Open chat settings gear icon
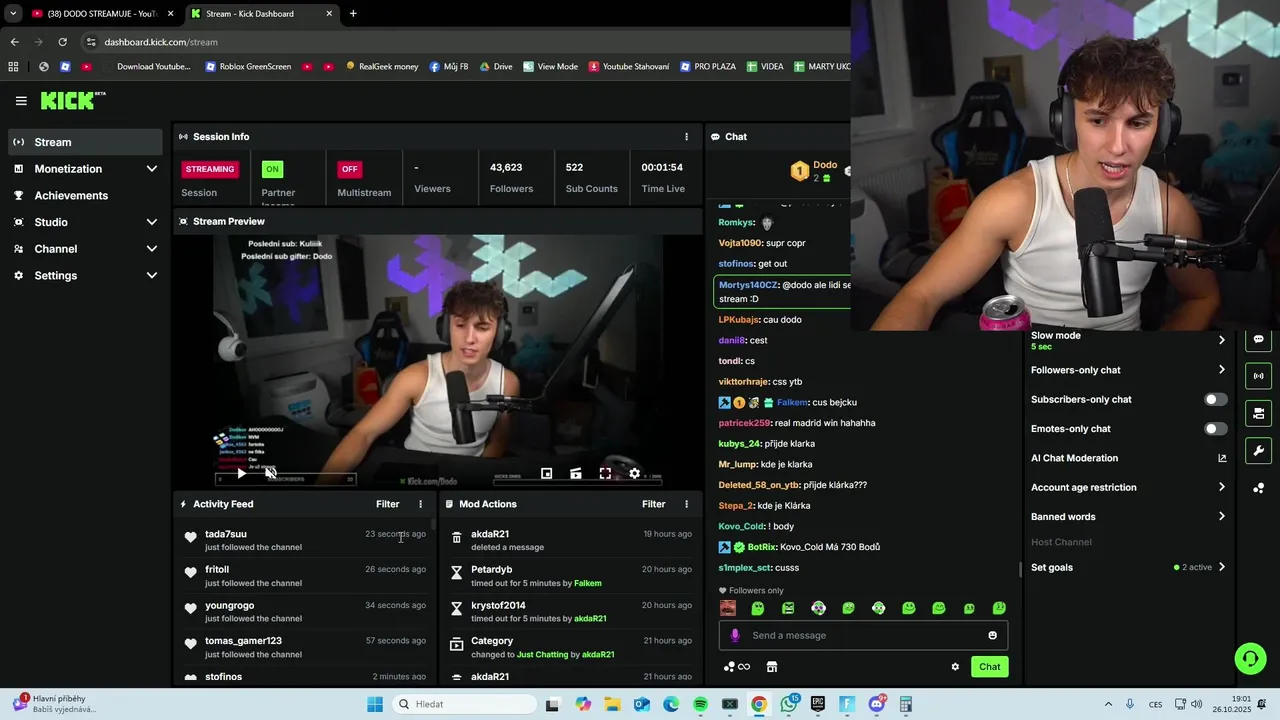This screenshot has height=720, width=1280. (955, 667)
